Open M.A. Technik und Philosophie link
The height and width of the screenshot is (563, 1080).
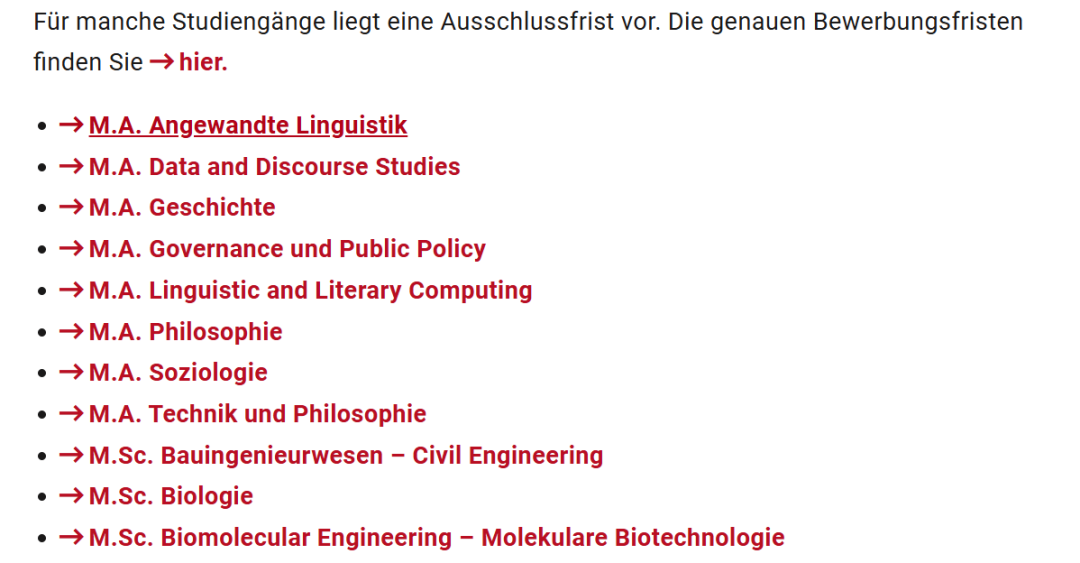[257, 414]
